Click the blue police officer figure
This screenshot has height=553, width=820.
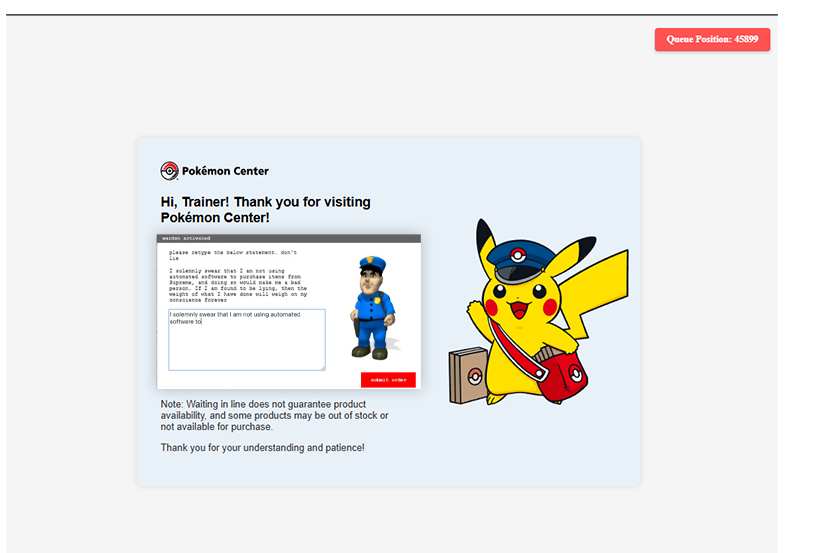pyautogui.click(x=373, y=308)
